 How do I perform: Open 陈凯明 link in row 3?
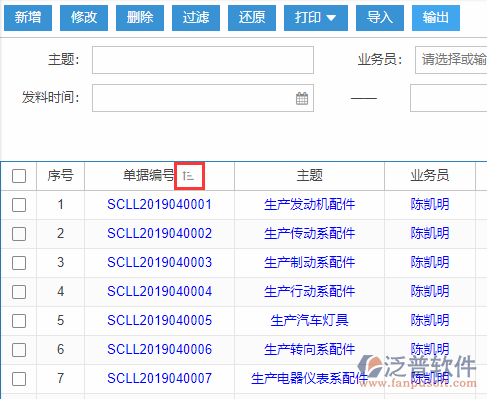pyautogui.click(x=430, y=262)
